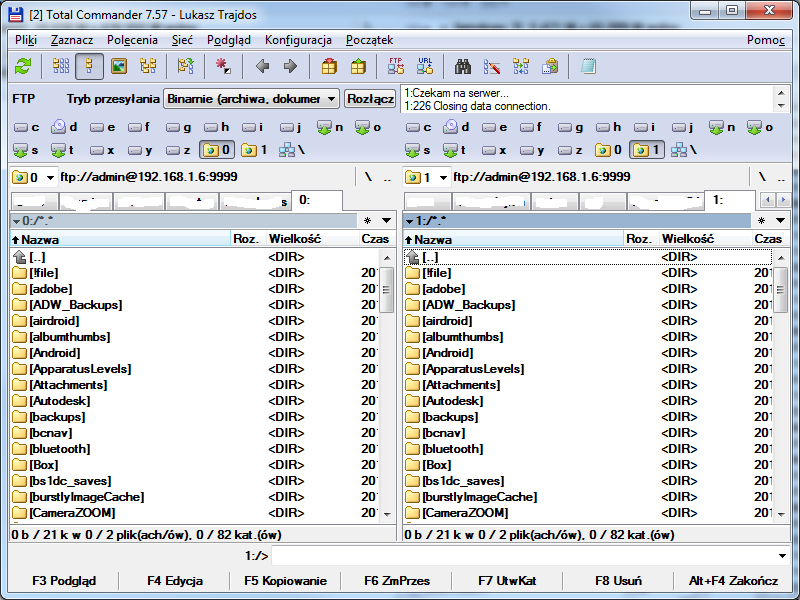Open network neighborhood button in right drive bar
800x600 pixels.
pyautogui.click(x=684, y=151)
